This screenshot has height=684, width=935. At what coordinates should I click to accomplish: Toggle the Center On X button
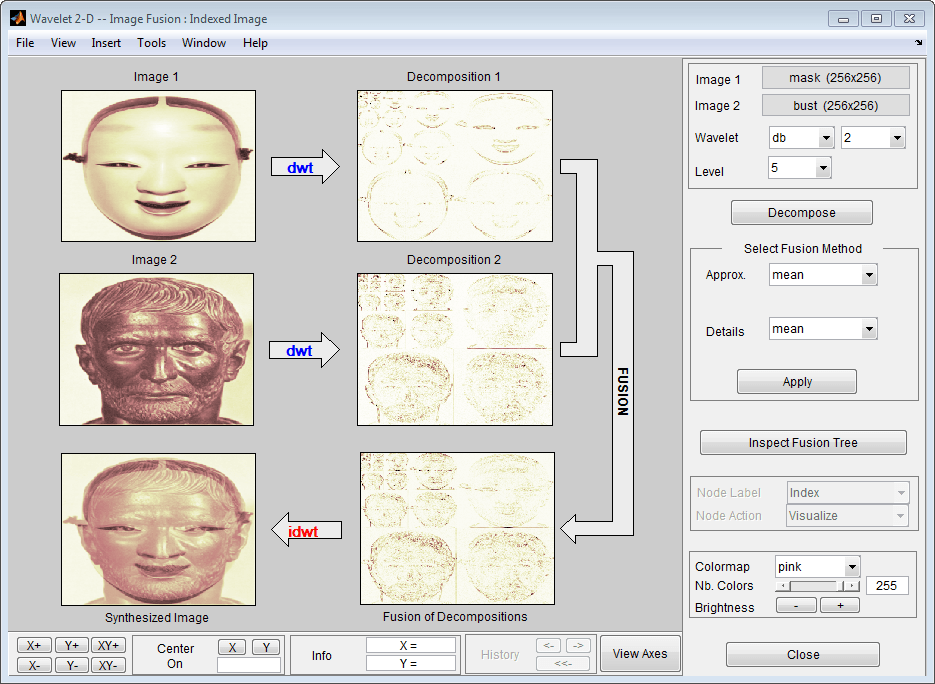pyautogui.click(x=233, y=647)
